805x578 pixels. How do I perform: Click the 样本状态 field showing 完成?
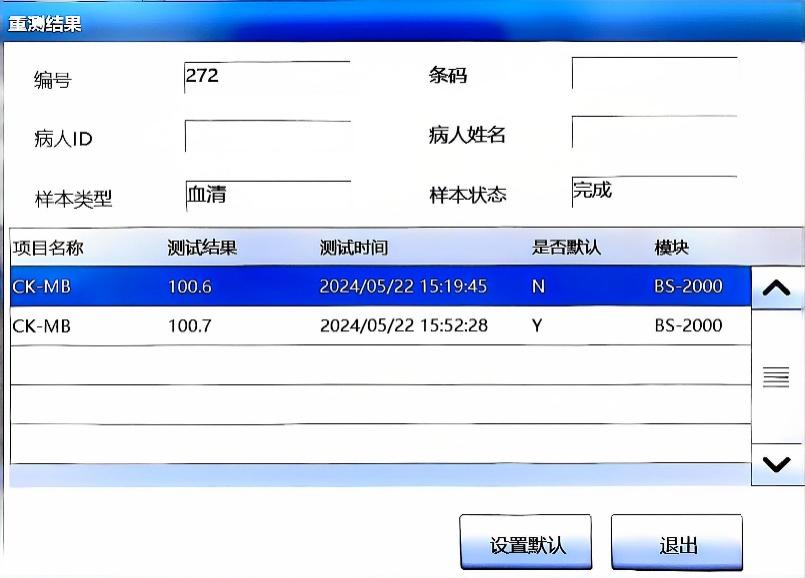pos(654,192)
